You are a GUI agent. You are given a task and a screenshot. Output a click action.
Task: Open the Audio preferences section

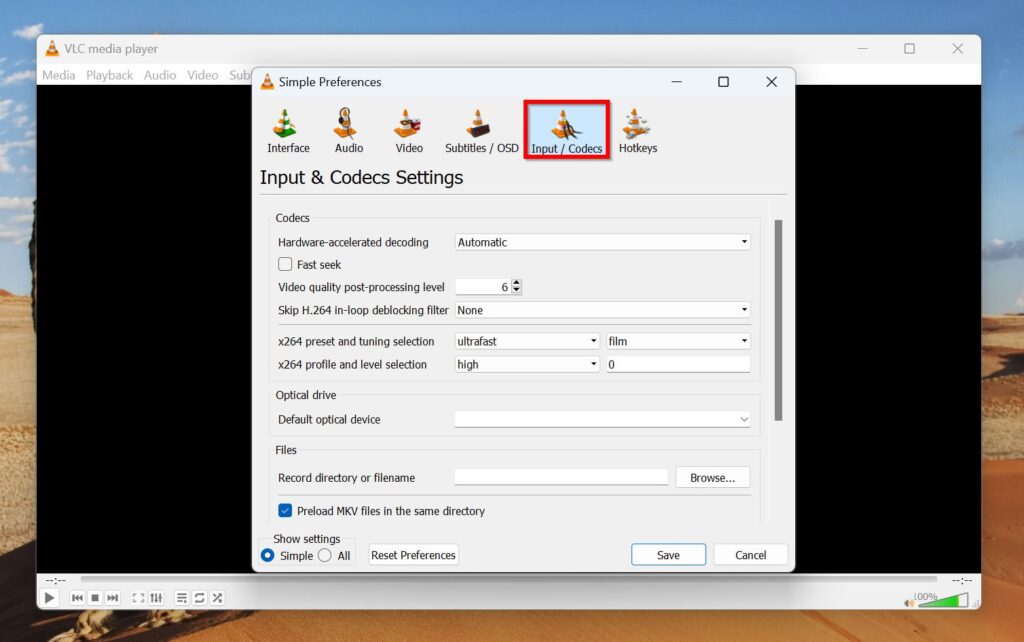click(348, 128)
